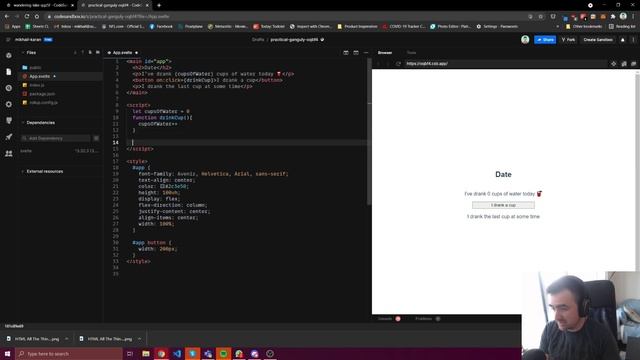Click 'I drank a cup' preview button
Image resolution: width=640 pixels, height=360 pixels.
[503, 205]
